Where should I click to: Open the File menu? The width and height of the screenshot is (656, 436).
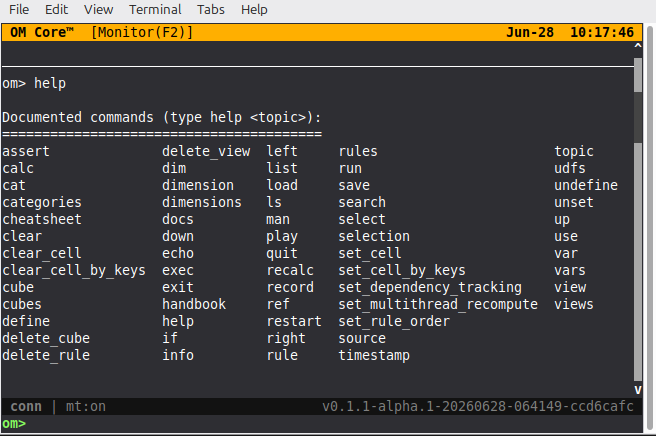[x=19, y=9]
